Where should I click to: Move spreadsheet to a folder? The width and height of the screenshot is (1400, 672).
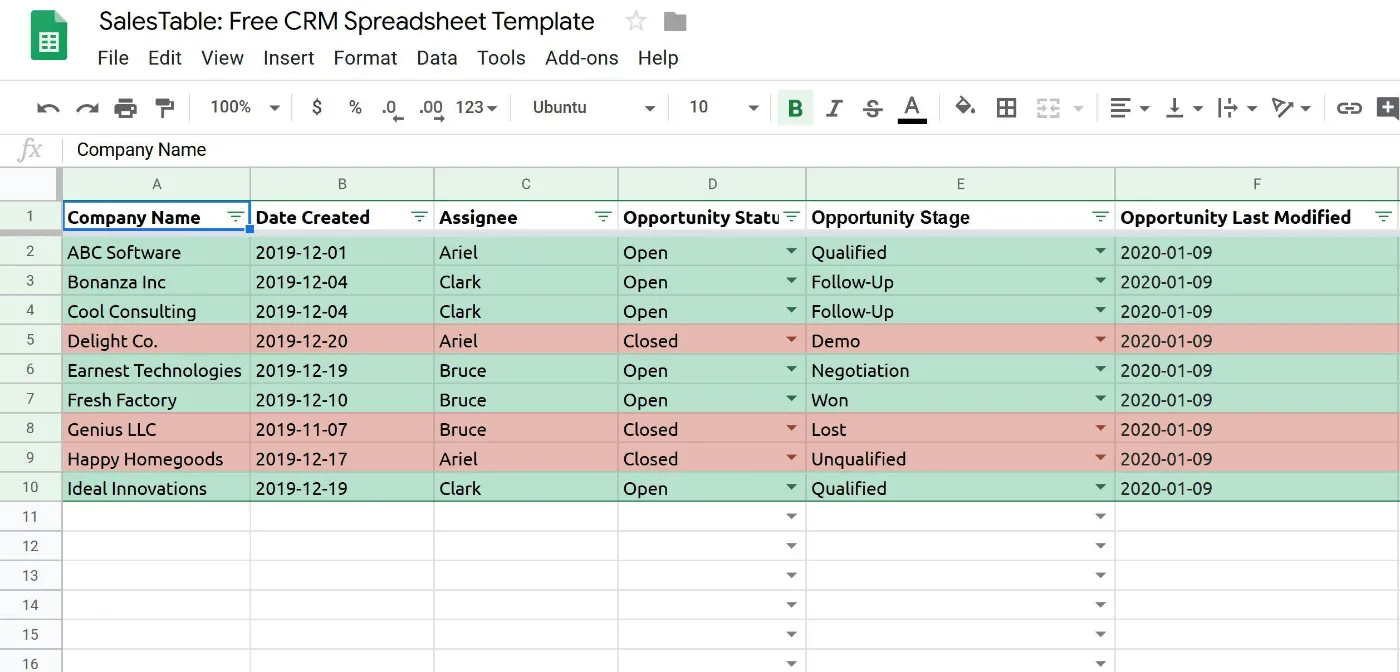click(674, 20)
